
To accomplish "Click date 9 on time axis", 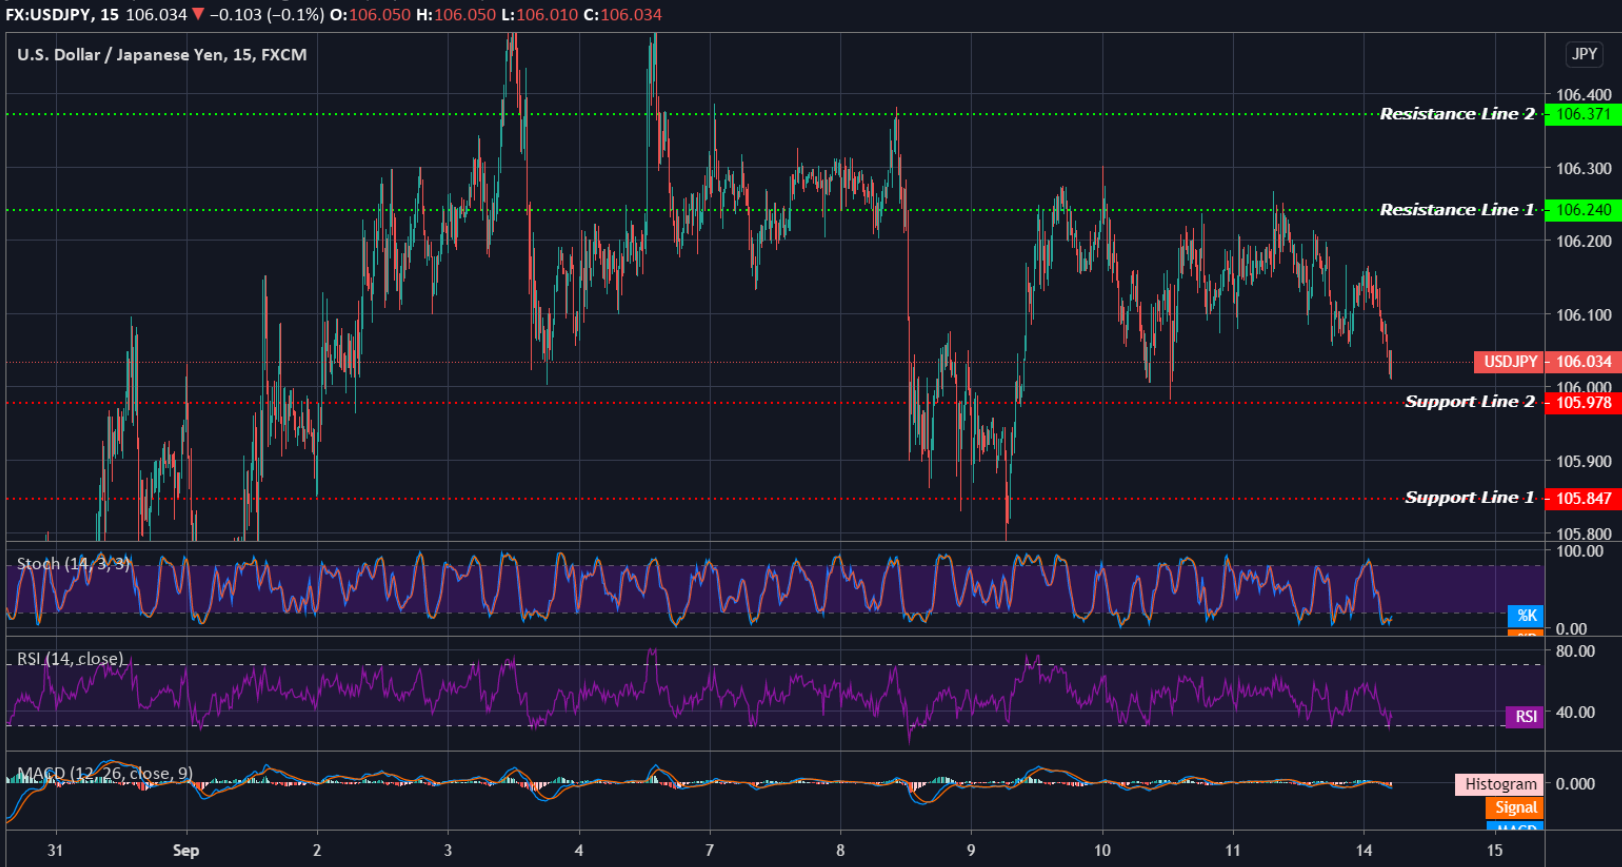I will coord(971,850).
